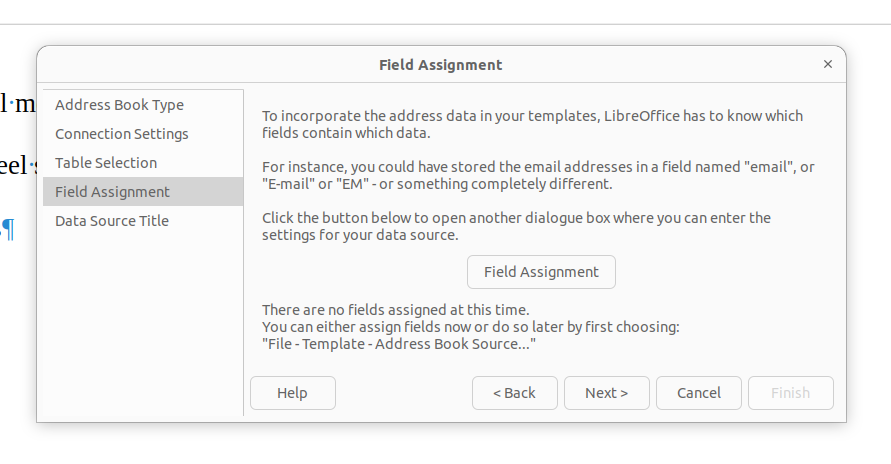Click the 'no fields assigned' status text
The image size is (891, 464).
click(395, 309)
